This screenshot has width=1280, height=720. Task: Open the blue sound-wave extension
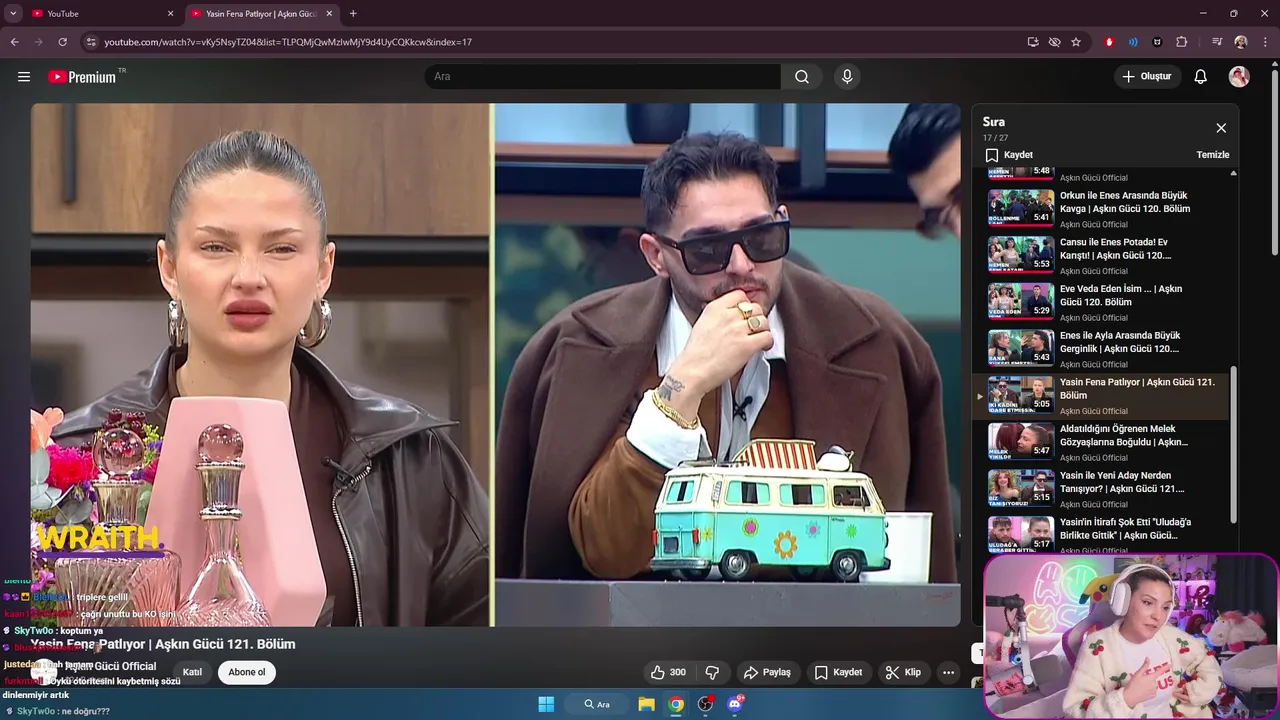[1133, 42]
